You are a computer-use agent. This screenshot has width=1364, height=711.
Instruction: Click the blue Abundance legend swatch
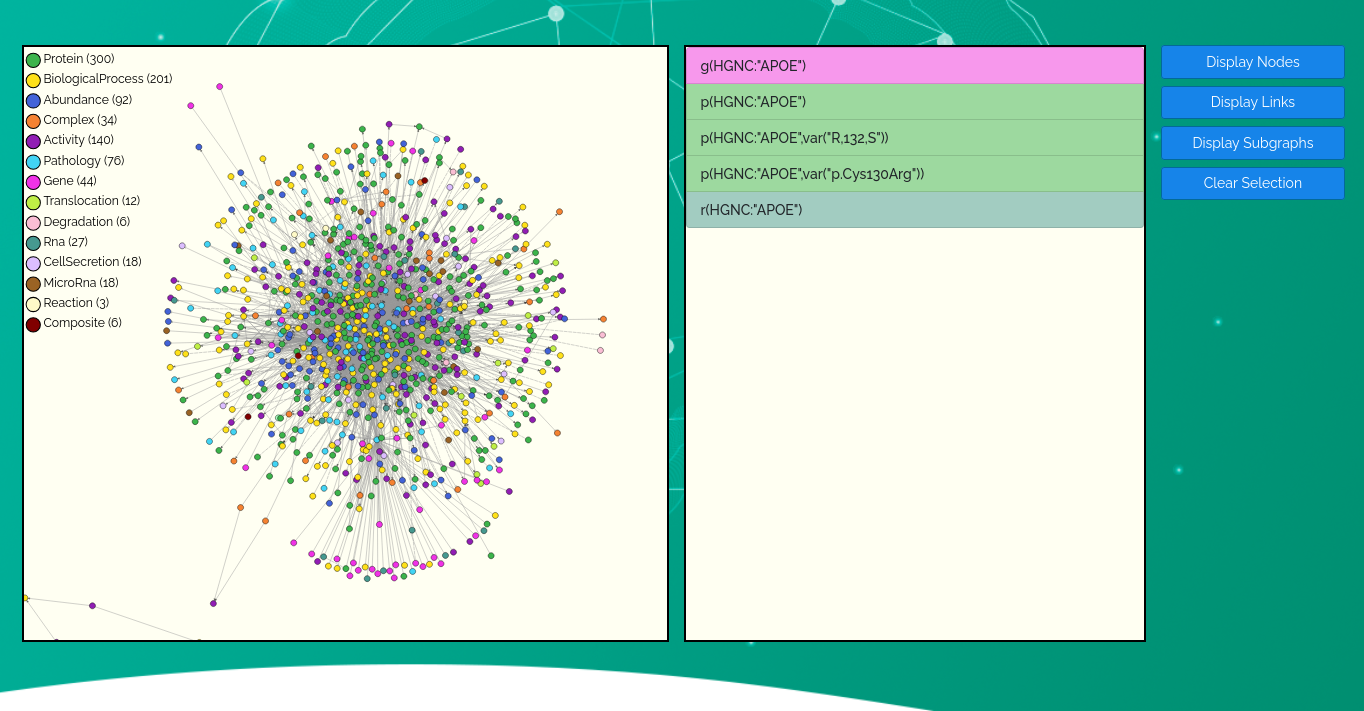point(33,101)
